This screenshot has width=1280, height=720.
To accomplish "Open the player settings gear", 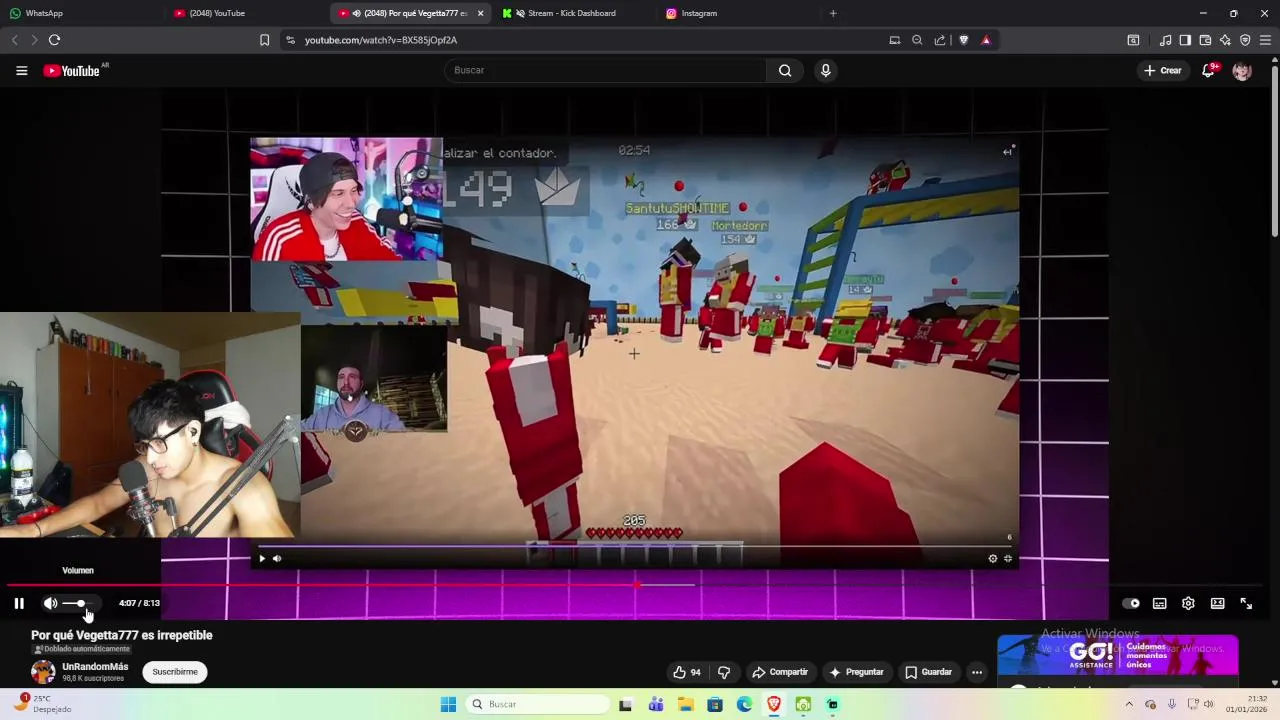I will [1188, 603].
